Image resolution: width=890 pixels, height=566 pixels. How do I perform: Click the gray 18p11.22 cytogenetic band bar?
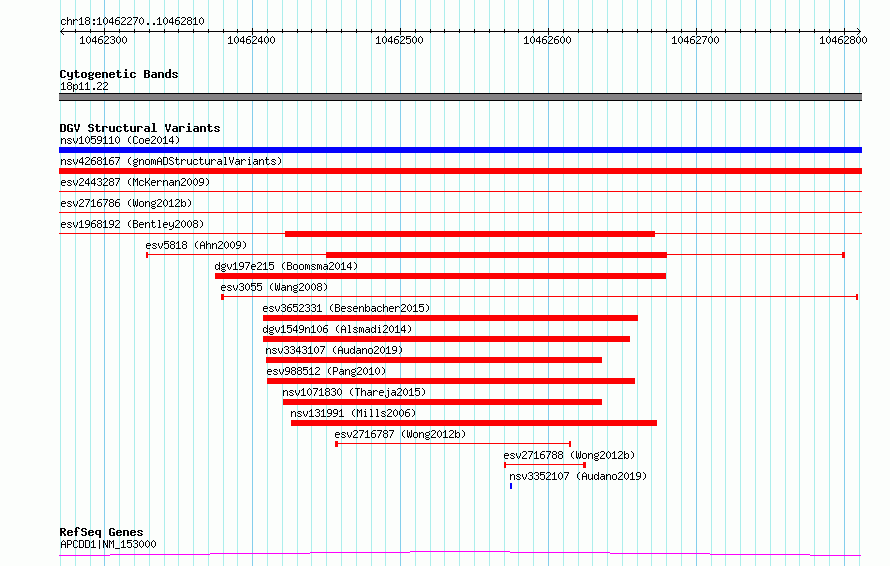click(x=460, y=97)
